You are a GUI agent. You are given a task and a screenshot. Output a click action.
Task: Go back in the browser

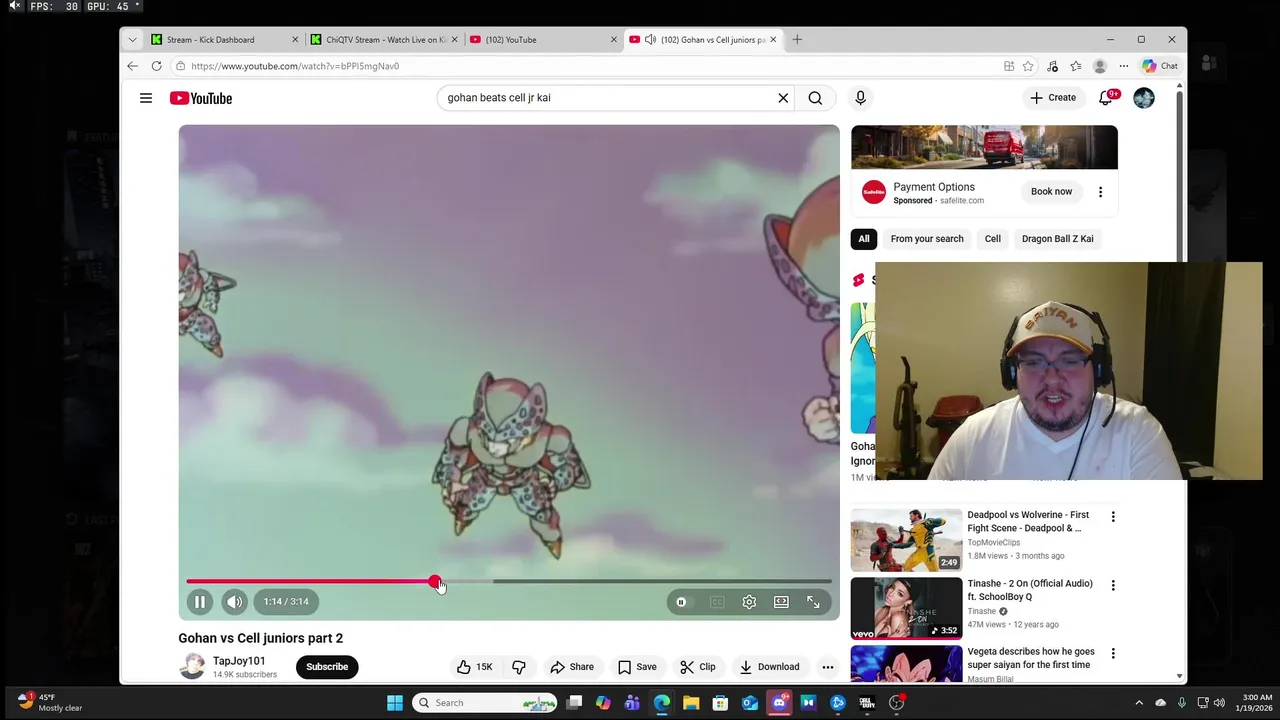pos(133,66)
